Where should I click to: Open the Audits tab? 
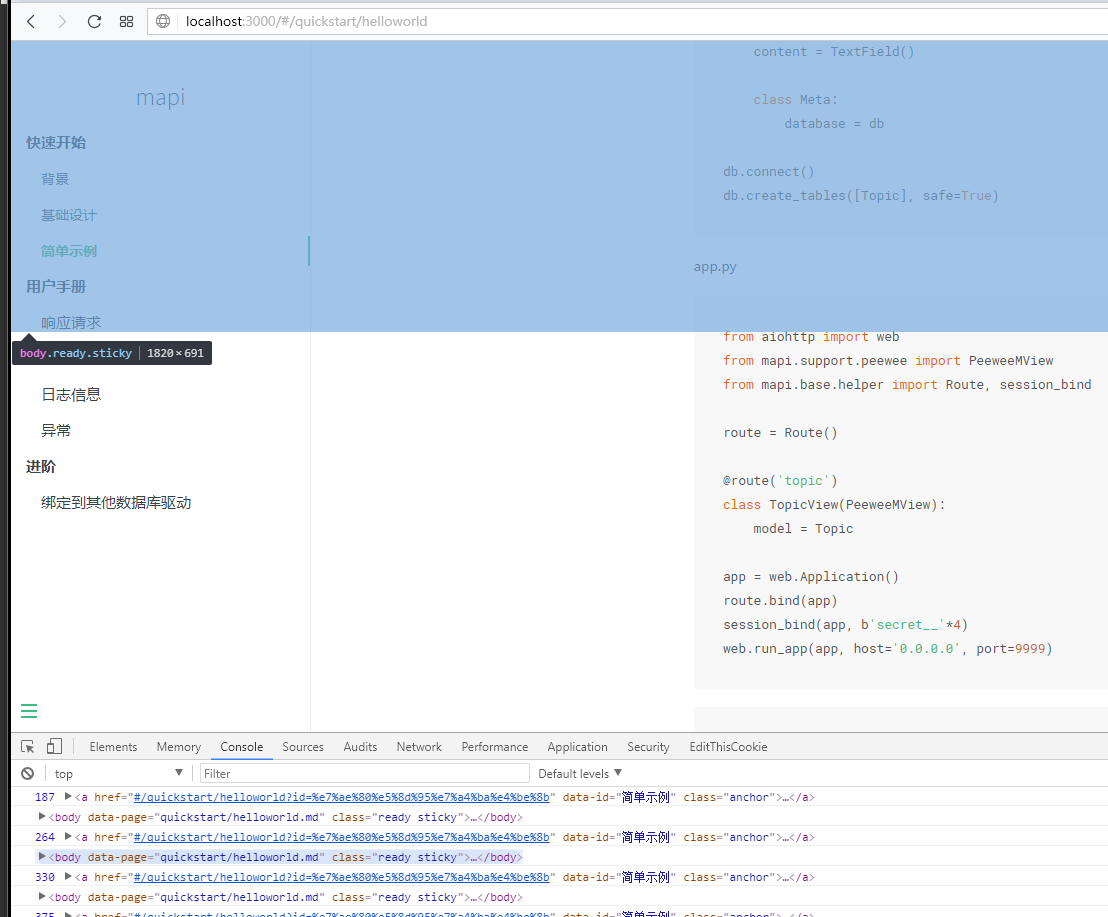coord(360,747)
